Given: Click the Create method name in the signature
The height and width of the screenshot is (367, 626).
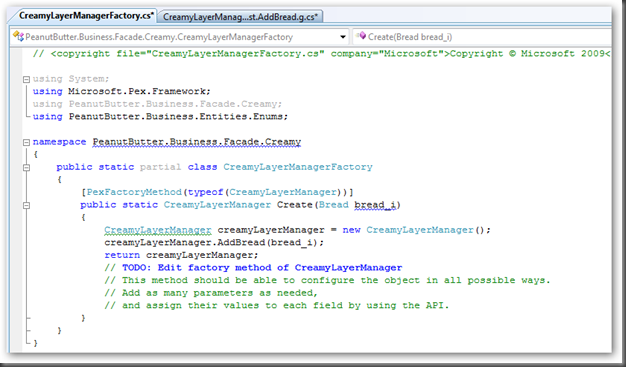Looking at the screenshot, I should point(295,205).
